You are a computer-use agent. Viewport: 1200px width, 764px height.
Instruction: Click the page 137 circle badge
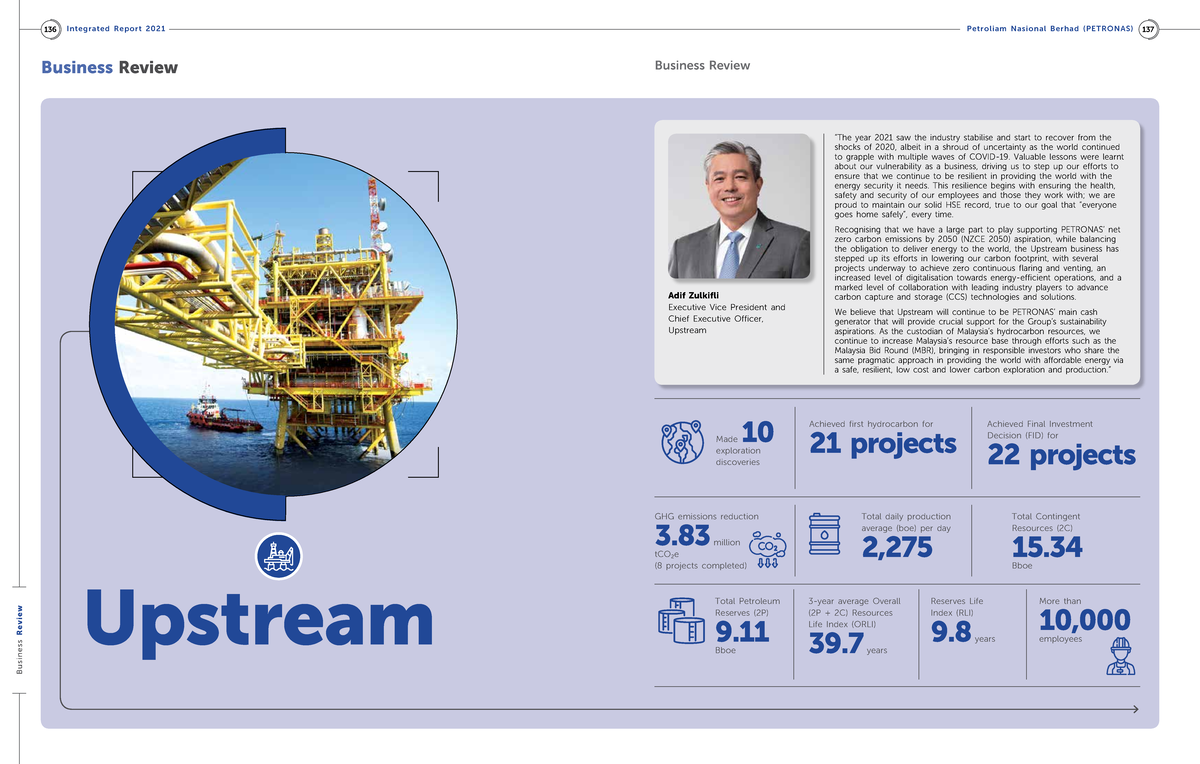[x=1149, y=29]
